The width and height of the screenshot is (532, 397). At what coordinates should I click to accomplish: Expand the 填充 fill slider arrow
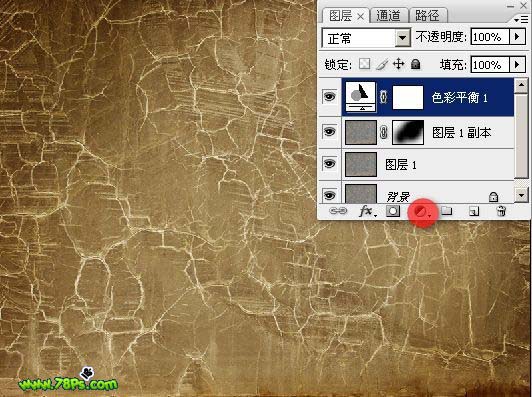pos(517,64)
